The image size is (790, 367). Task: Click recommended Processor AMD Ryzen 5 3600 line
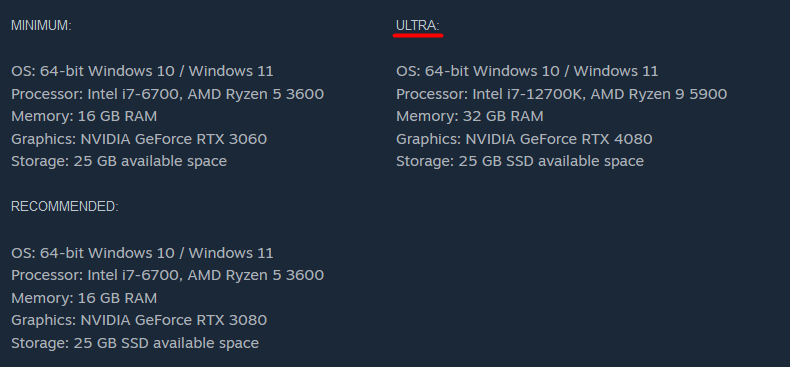tap(167, 275)
